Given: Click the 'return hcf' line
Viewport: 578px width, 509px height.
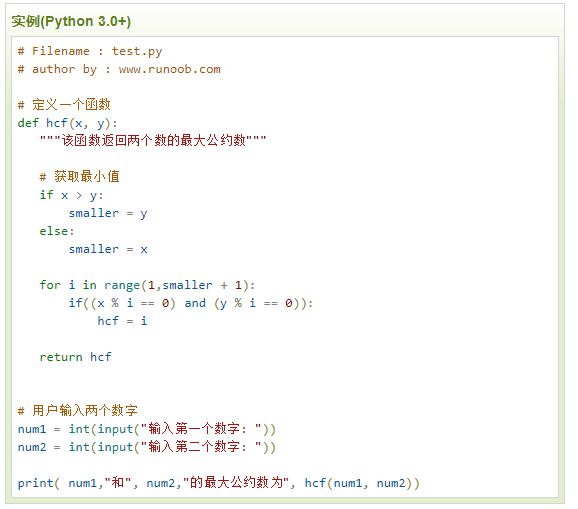Looking at the screenshot, I should pos(76,357).
